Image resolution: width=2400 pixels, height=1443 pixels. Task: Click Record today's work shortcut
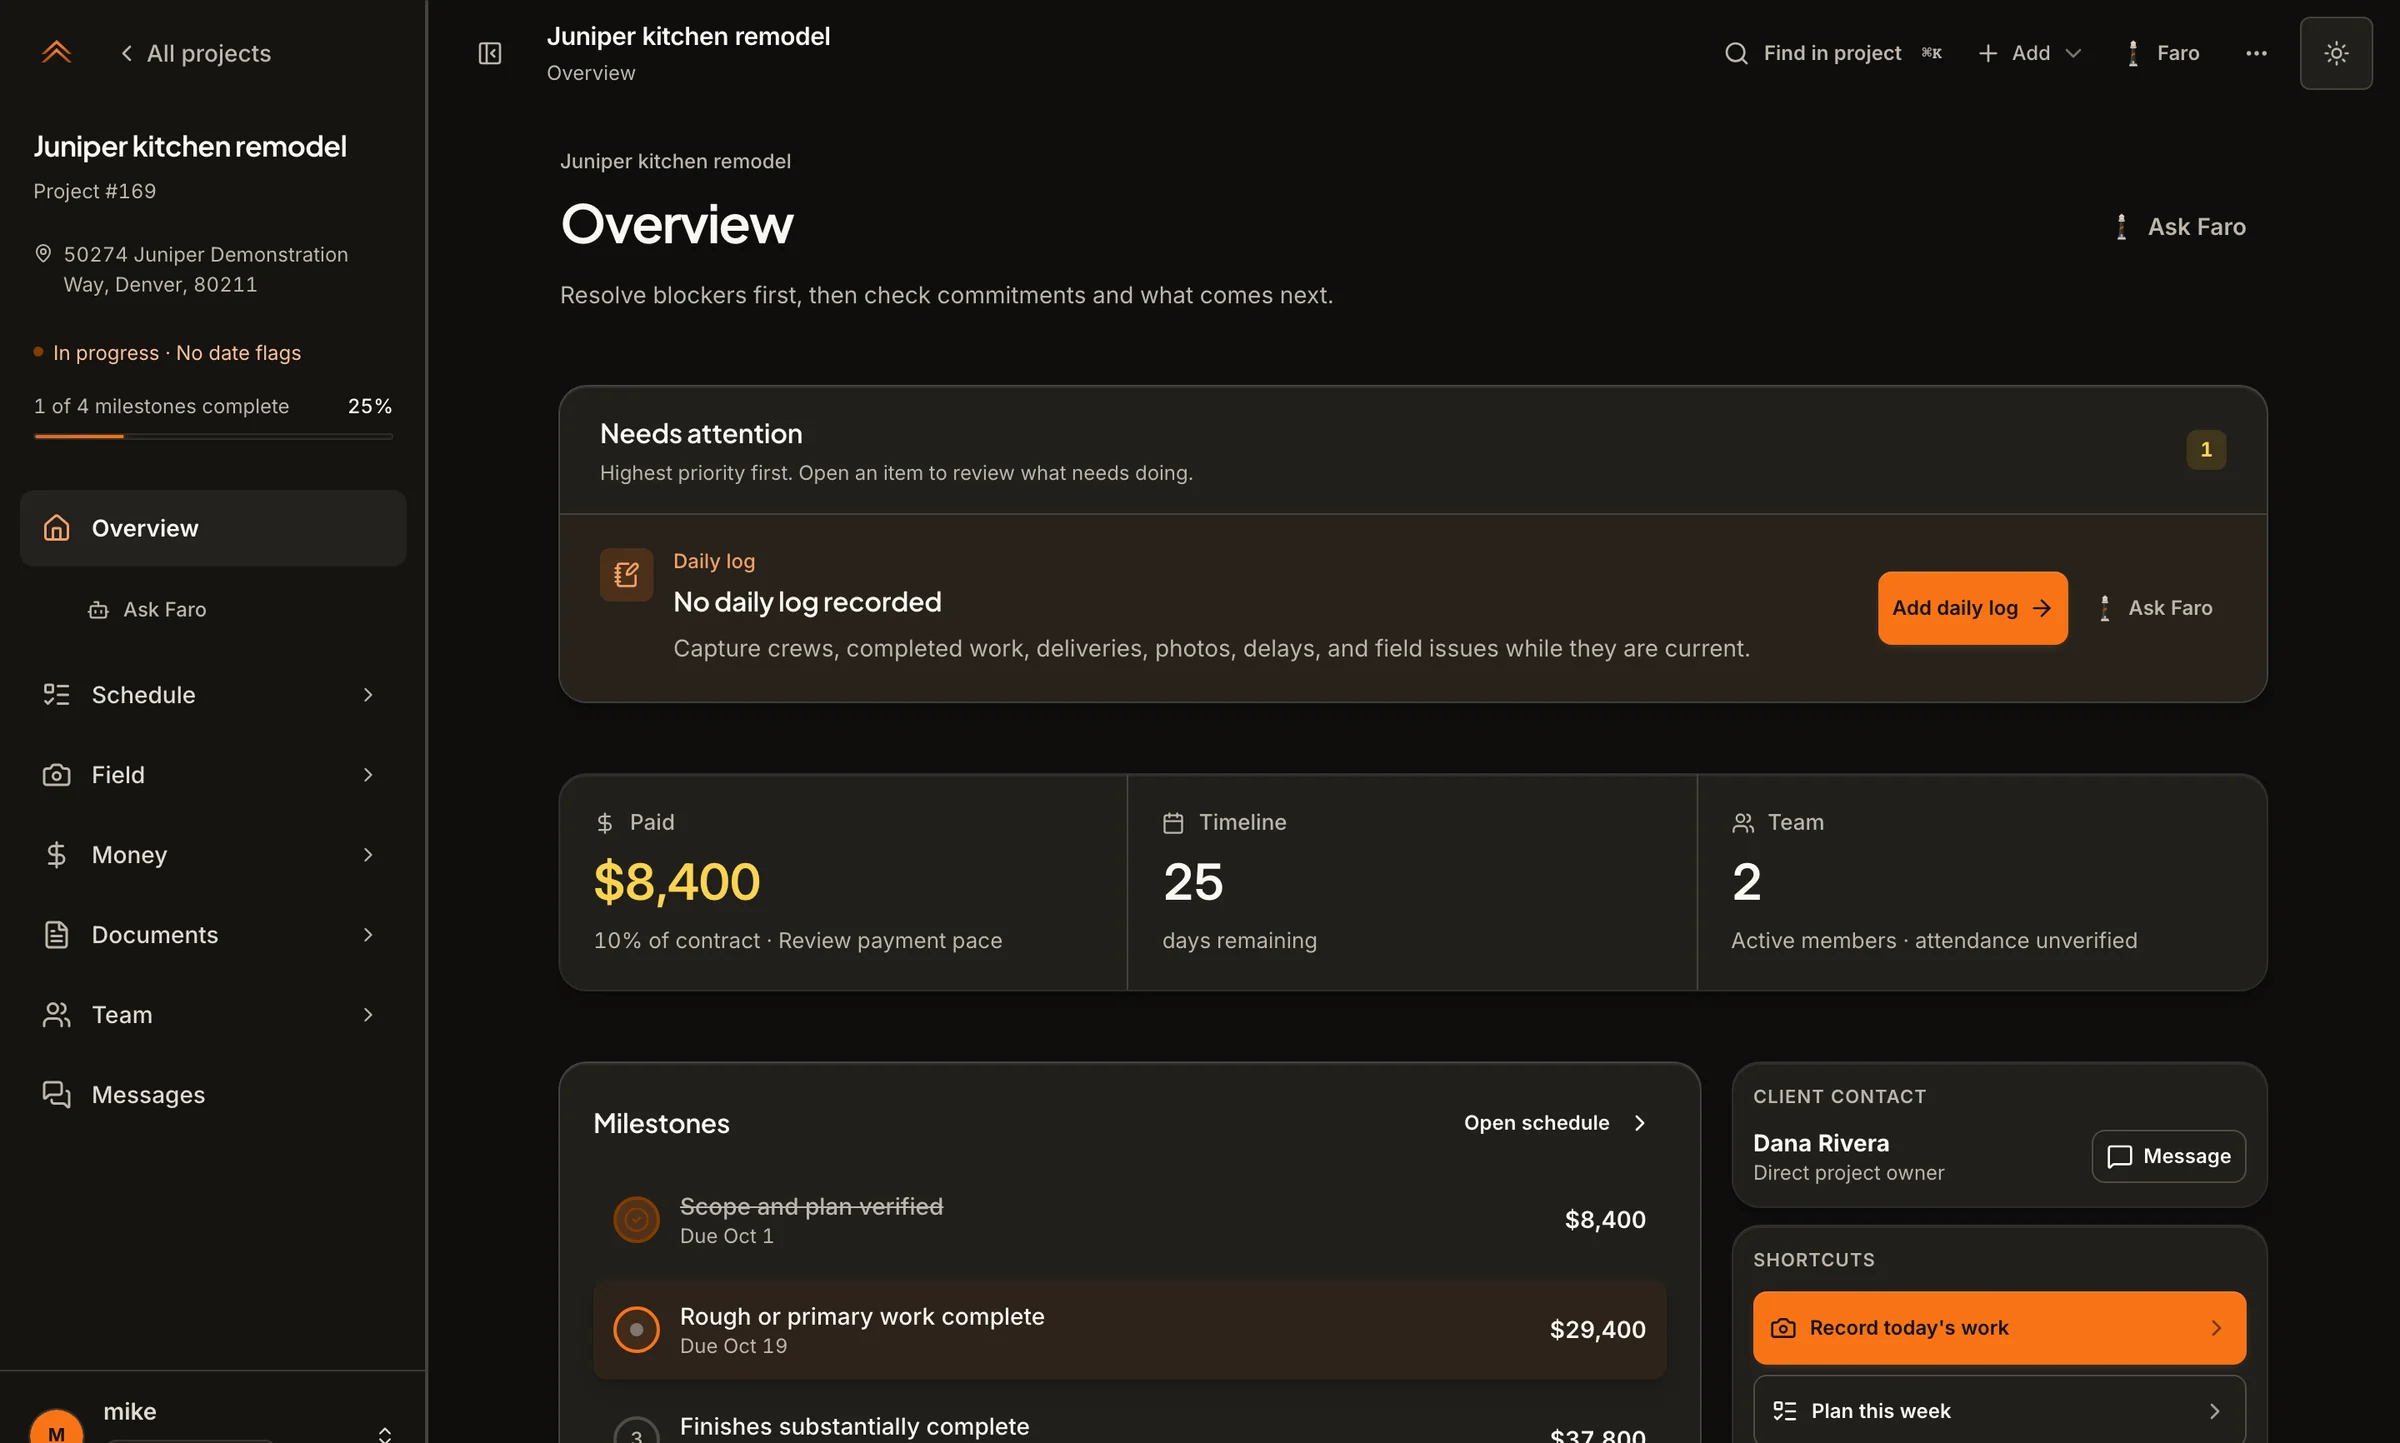(1999, 1328)
